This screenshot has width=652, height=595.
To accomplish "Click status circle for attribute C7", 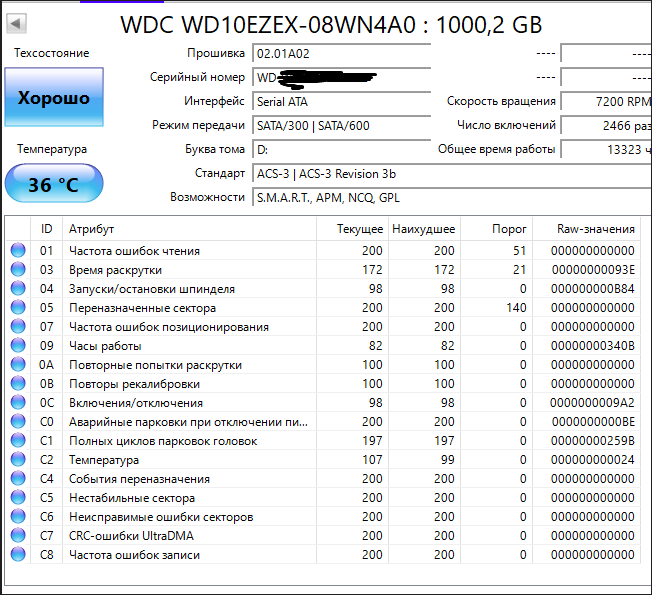I will coord(18,536).
